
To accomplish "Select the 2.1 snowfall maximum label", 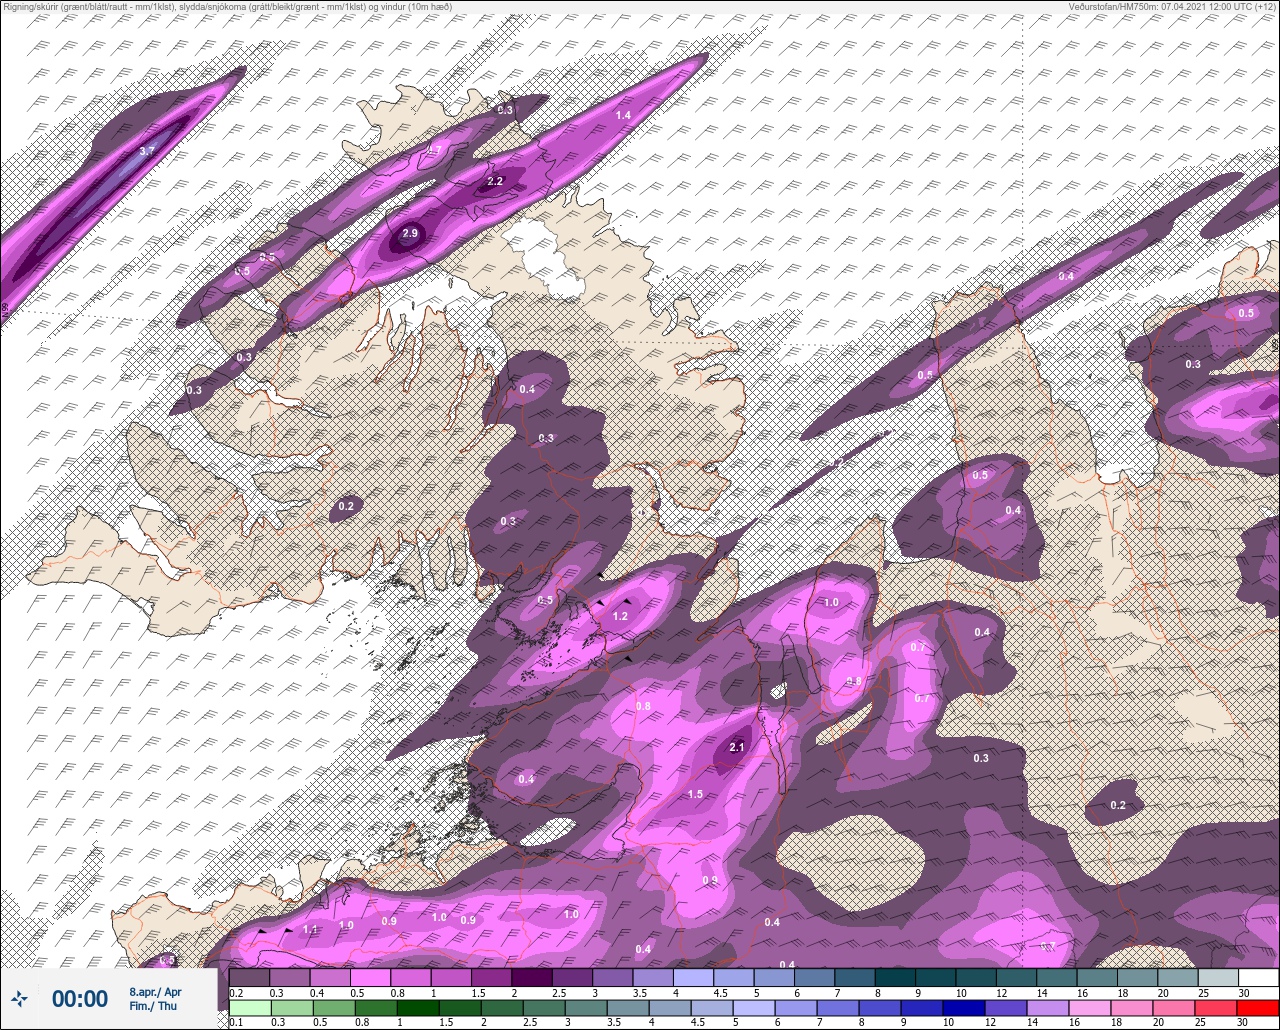I will (x=738, y=747).
